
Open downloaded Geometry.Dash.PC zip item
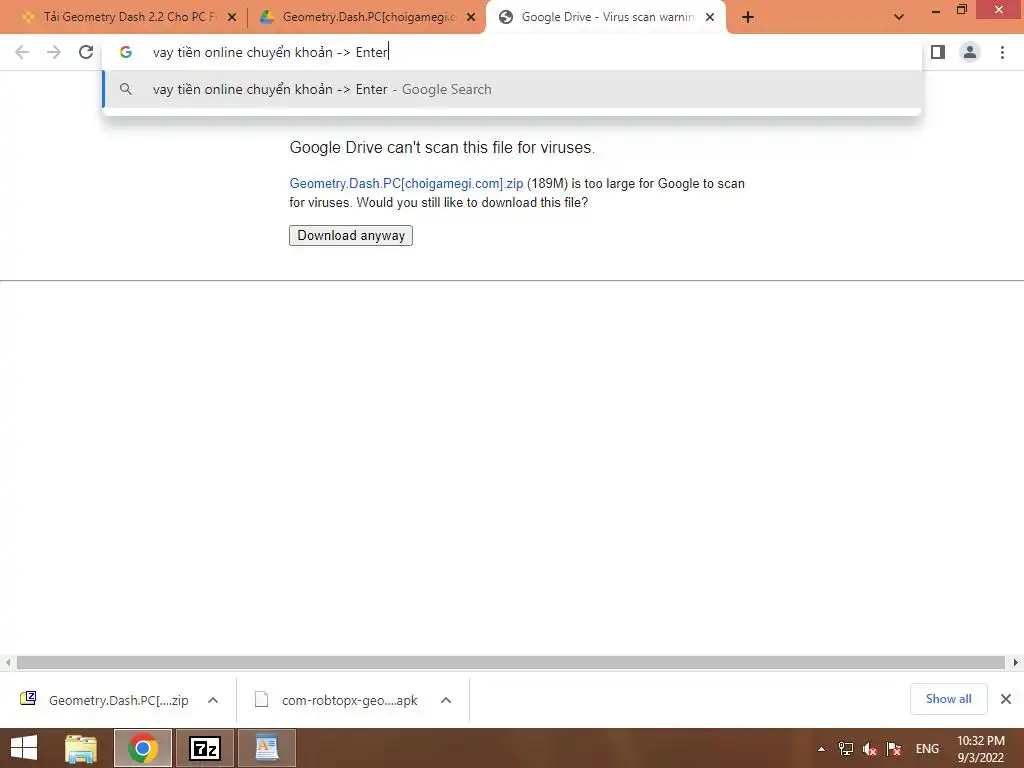tap(104, 700)
